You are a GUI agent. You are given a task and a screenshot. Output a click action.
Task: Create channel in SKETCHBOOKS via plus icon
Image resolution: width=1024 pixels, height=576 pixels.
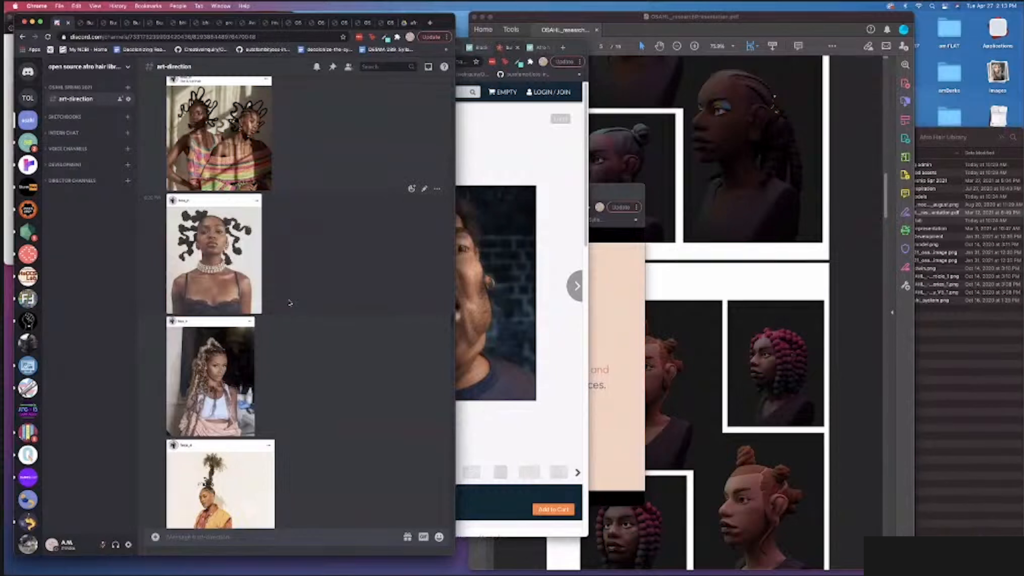128,117
